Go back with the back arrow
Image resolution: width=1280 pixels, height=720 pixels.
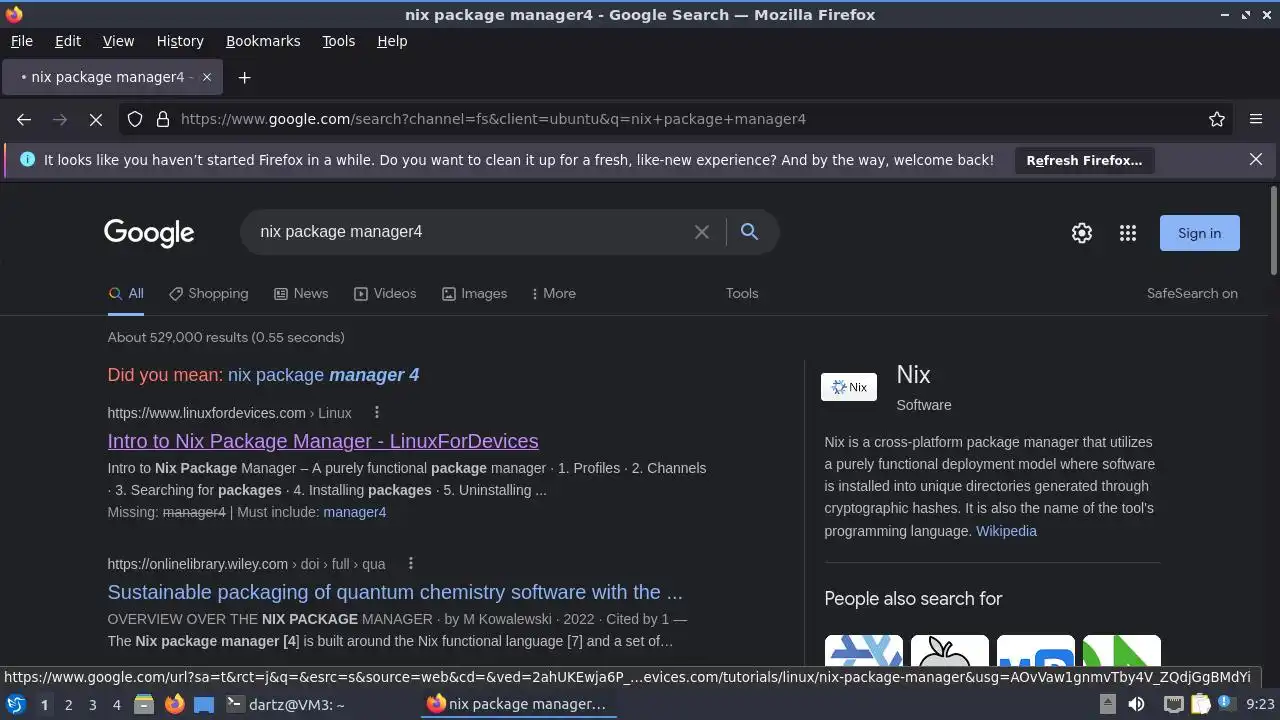[24, 119]
